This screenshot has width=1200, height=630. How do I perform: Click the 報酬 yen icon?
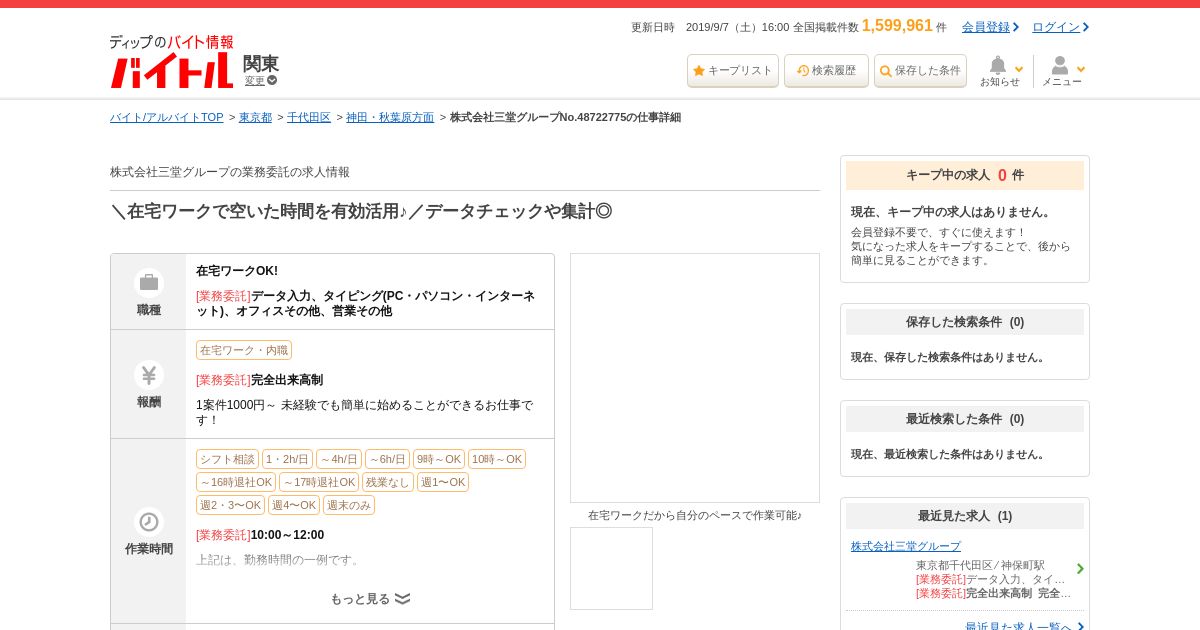click(x=149, y=375)
